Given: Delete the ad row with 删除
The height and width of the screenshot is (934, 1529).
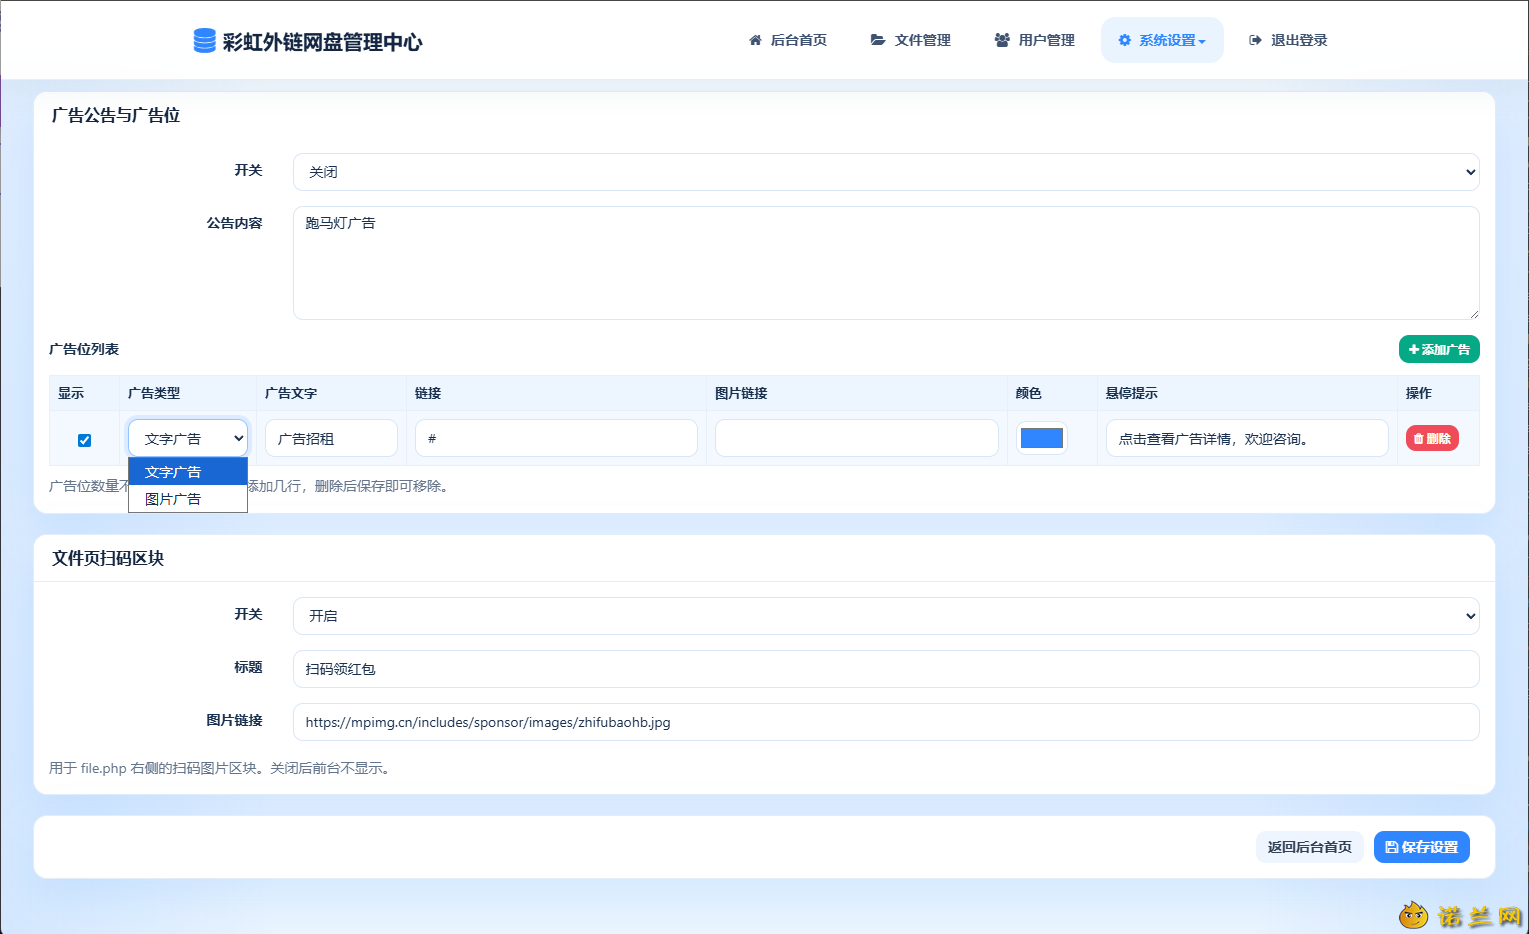Looking at the screenshot, I should (x=1432, y=438).
